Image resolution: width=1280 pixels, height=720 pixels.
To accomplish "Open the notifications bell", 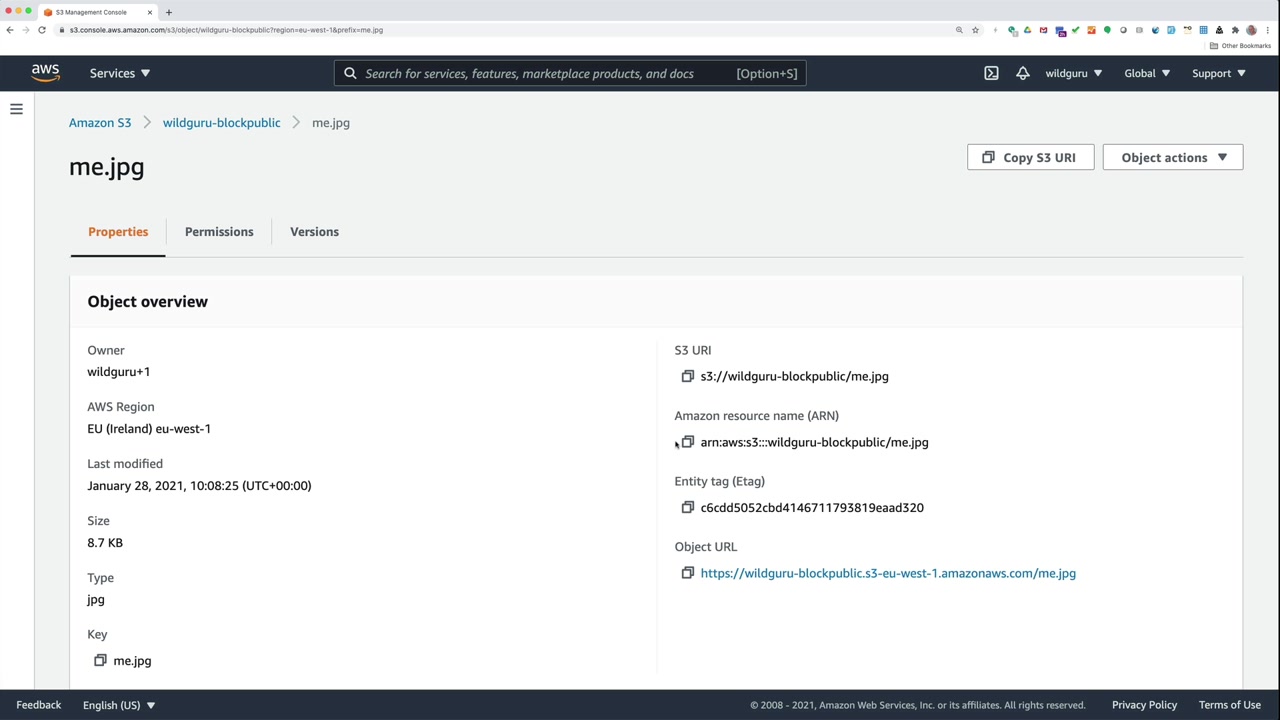I will (x=1022, y=73).
